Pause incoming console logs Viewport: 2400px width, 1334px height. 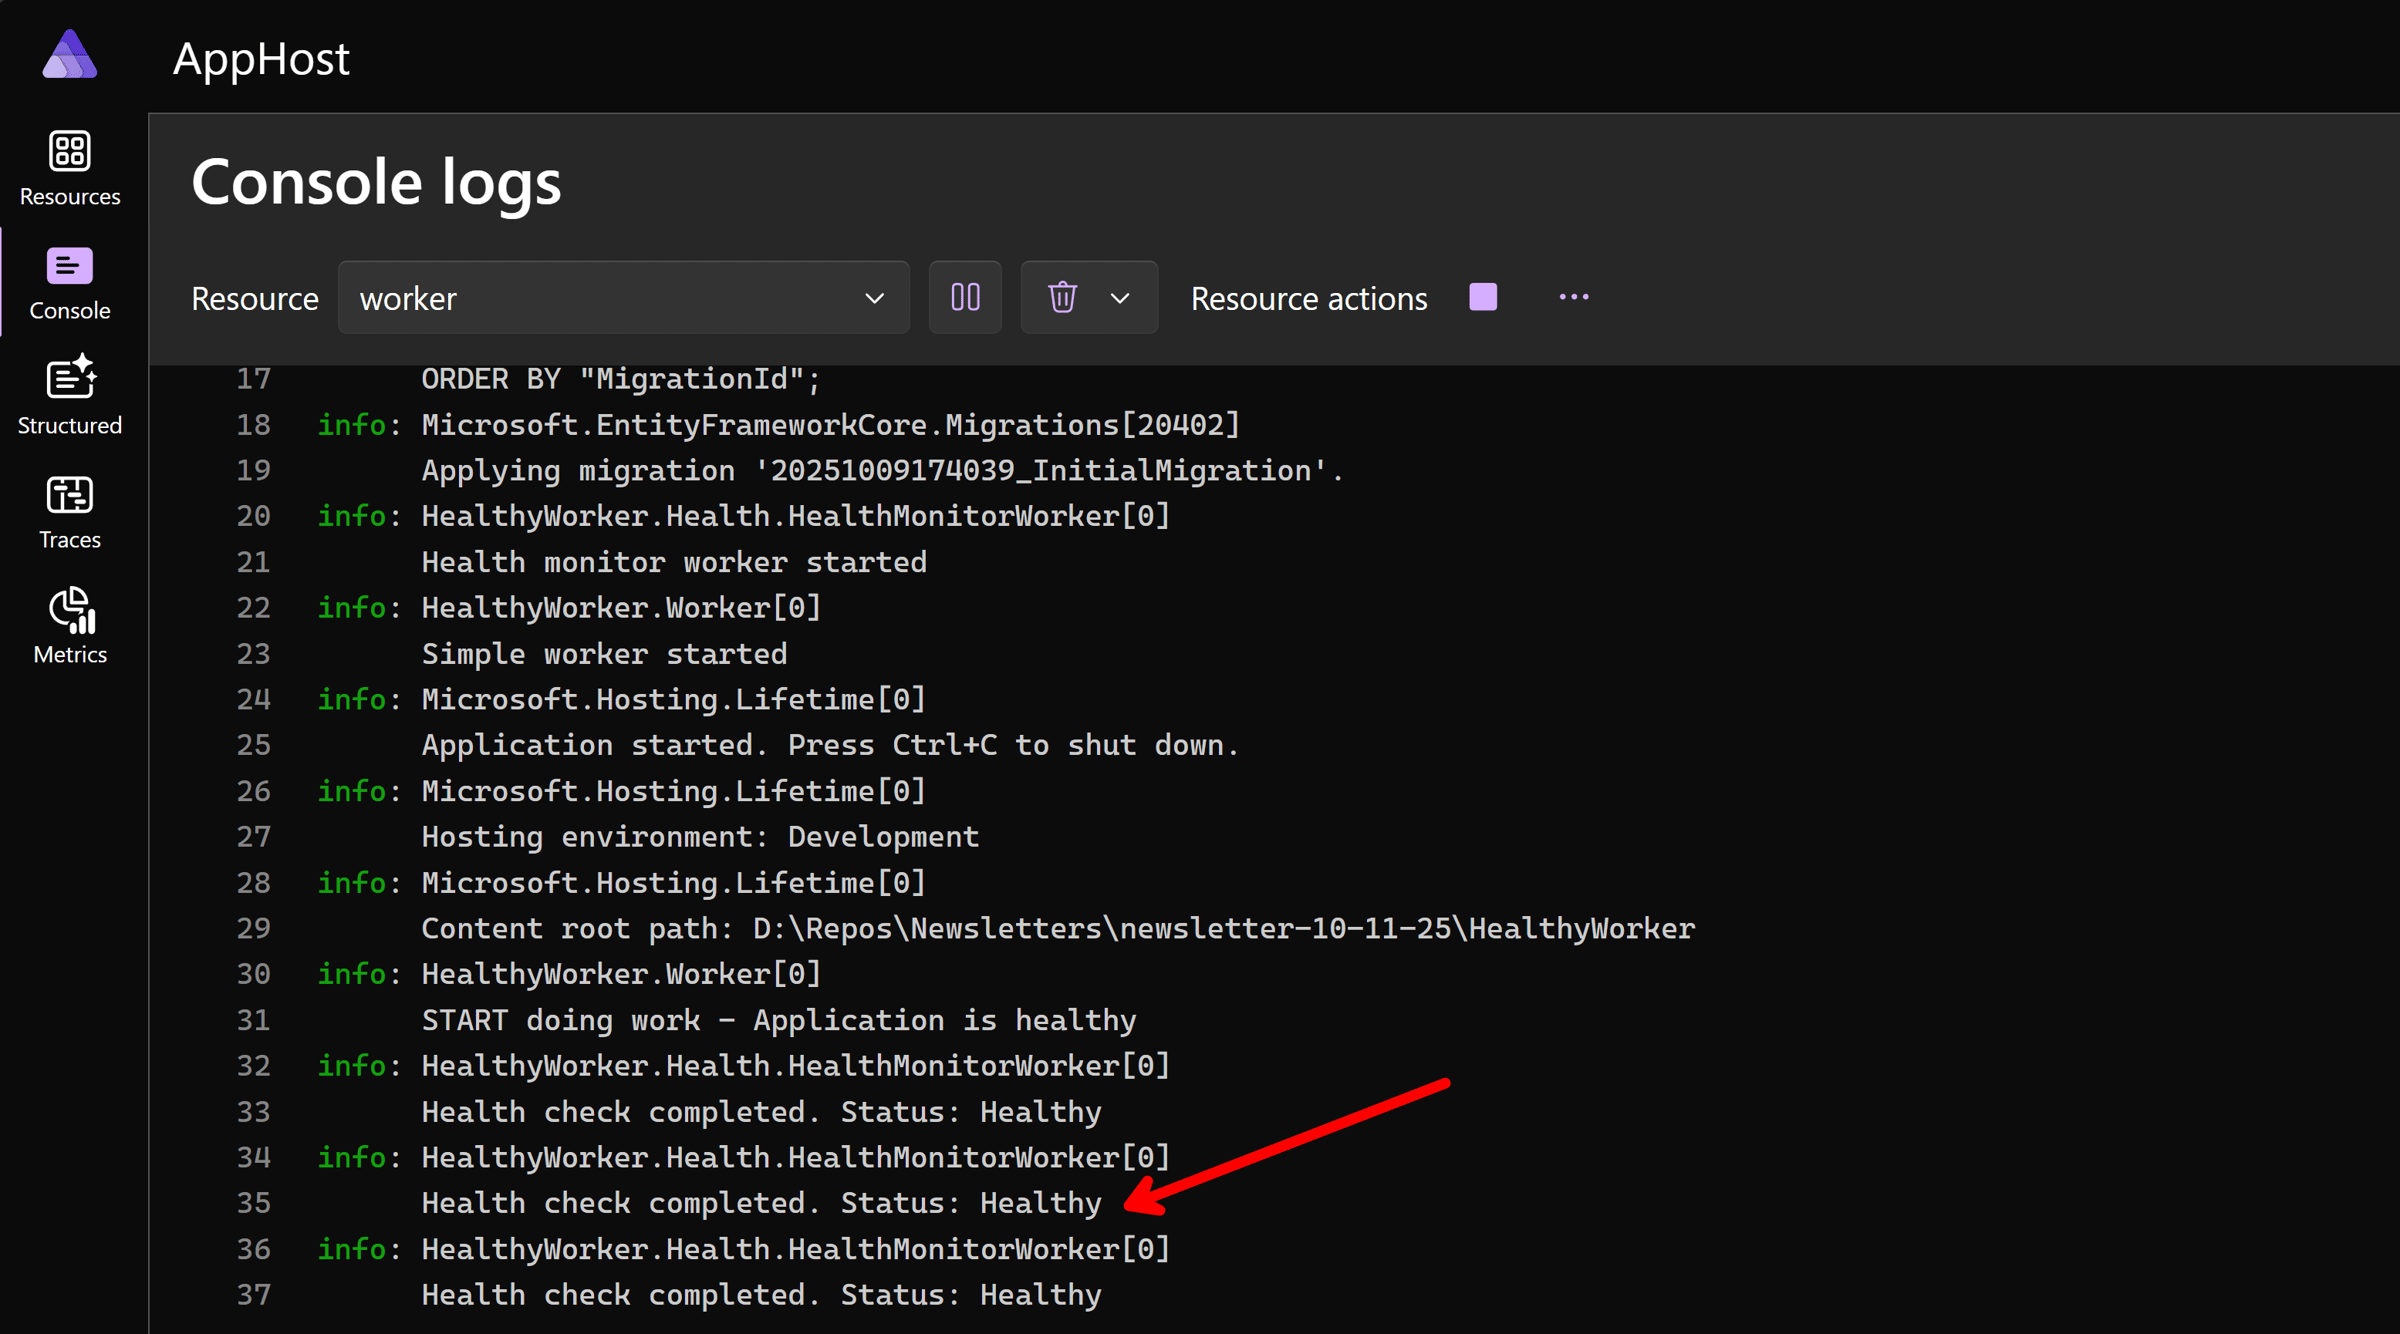[965, 298]
